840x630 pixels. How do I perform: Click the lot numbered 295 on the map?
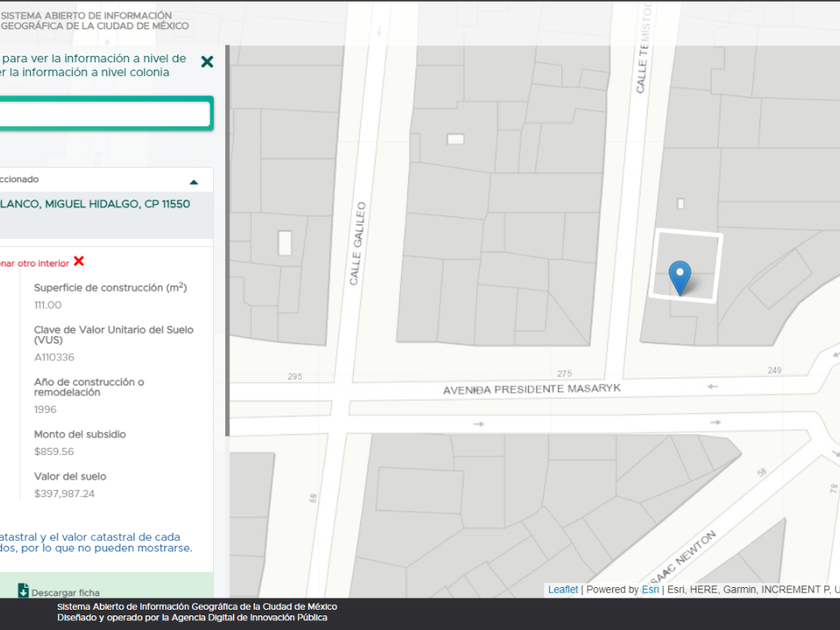(x=294, y=377)
